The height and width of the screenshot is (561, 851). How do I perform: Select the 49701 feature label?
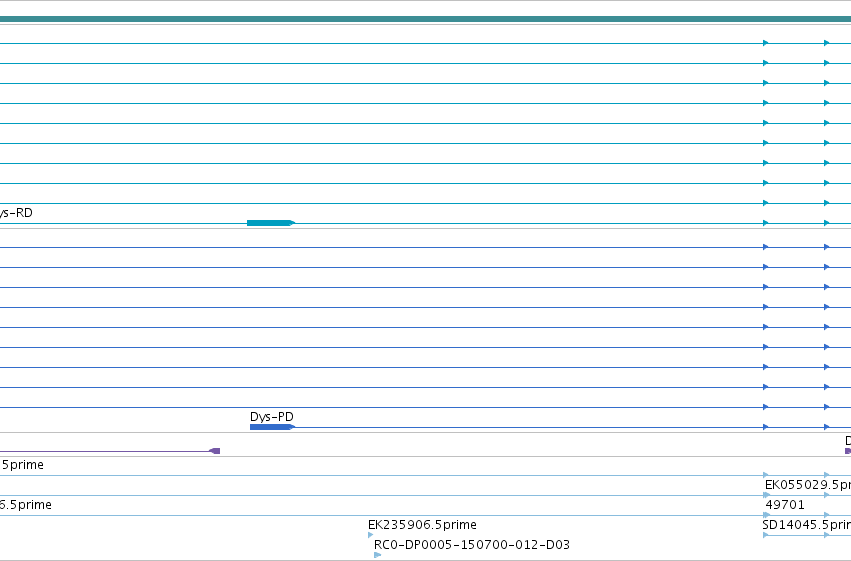point(785,505)
